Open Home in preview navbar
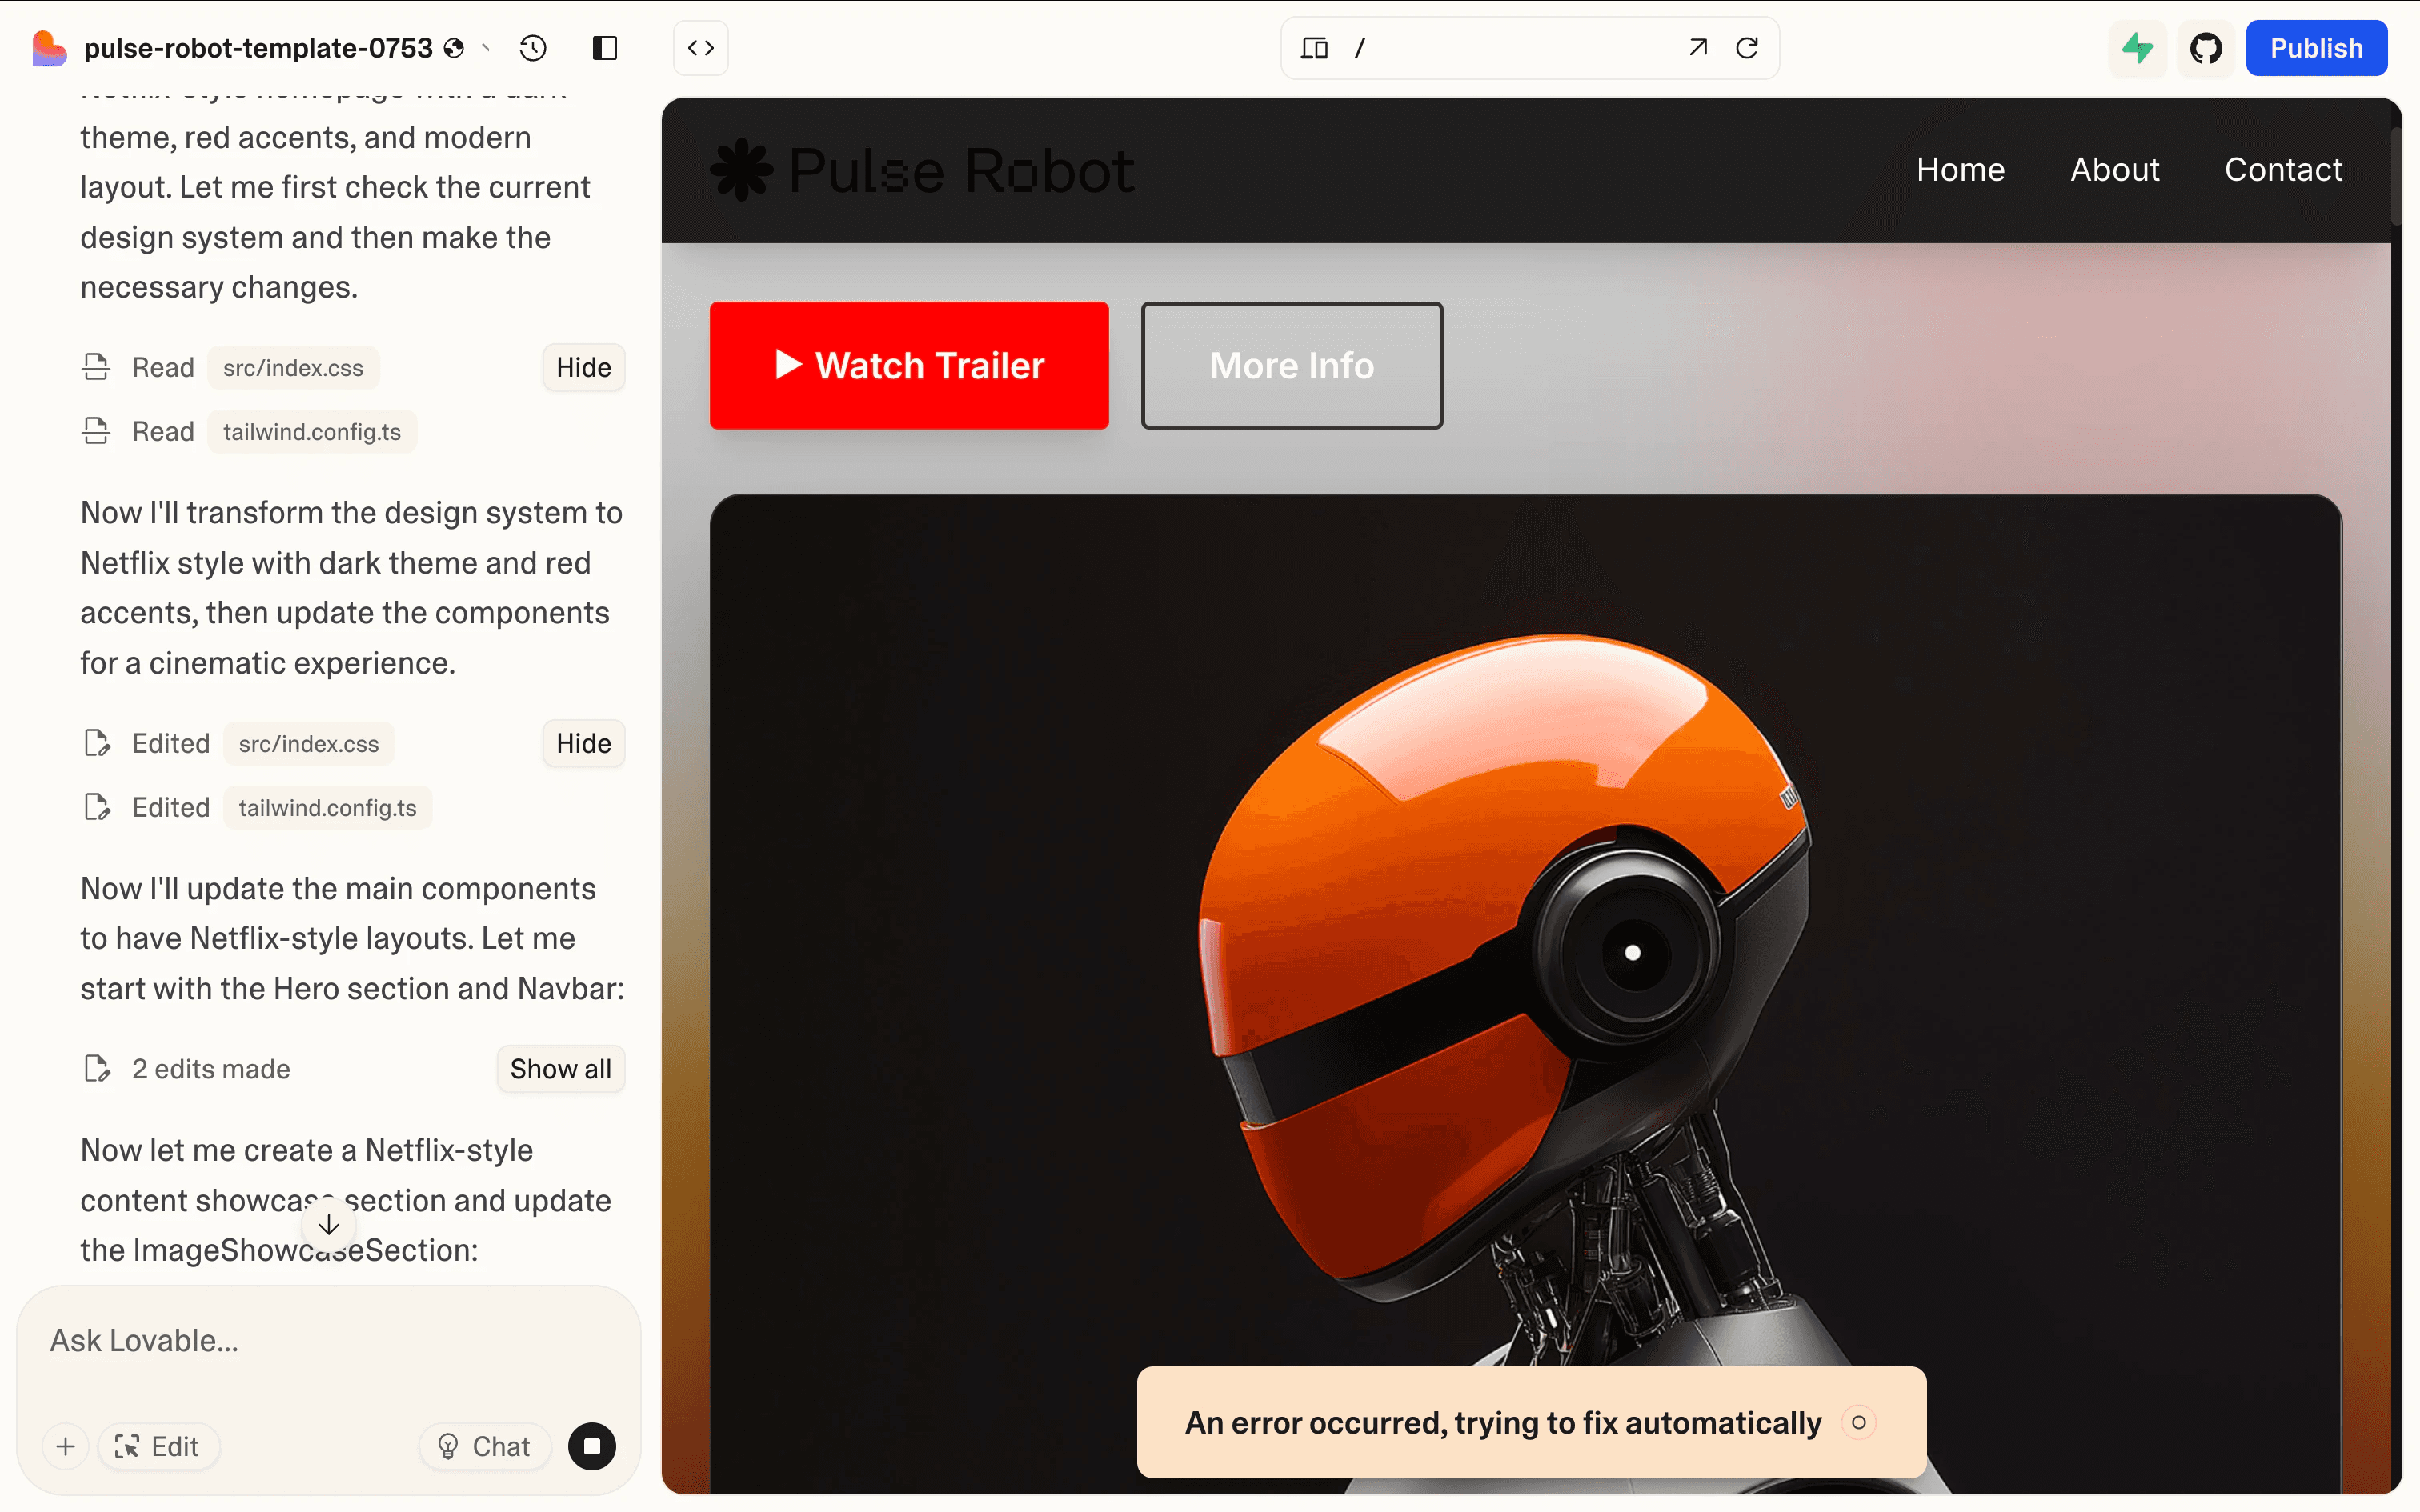This screenshot has width=2420, height=1512. [1960, 170]
